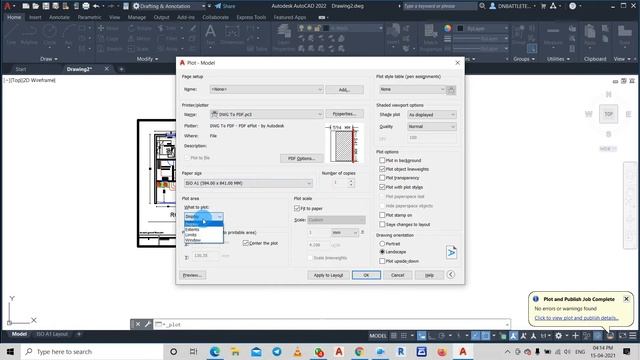This screenshot has height=360, width=640.
Task: Click OK to plot the drawing
Action: (x=366, y=275)
